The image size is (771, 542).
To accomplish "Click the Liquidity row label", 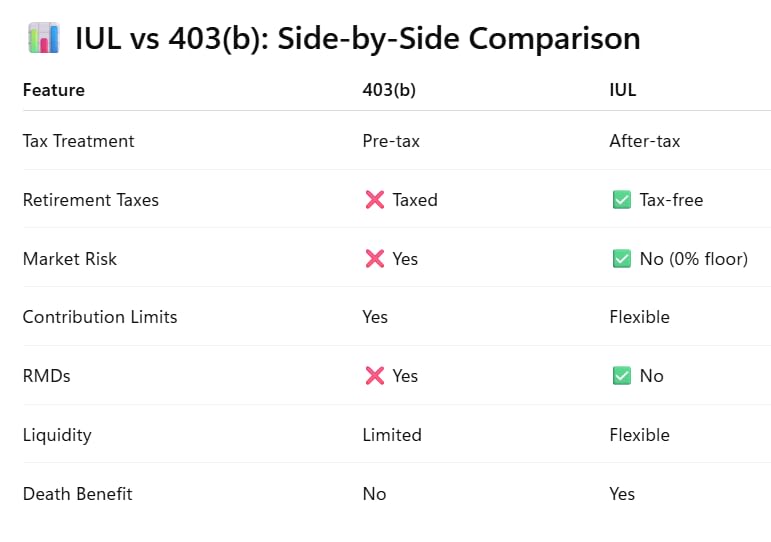I will [57, 435].
